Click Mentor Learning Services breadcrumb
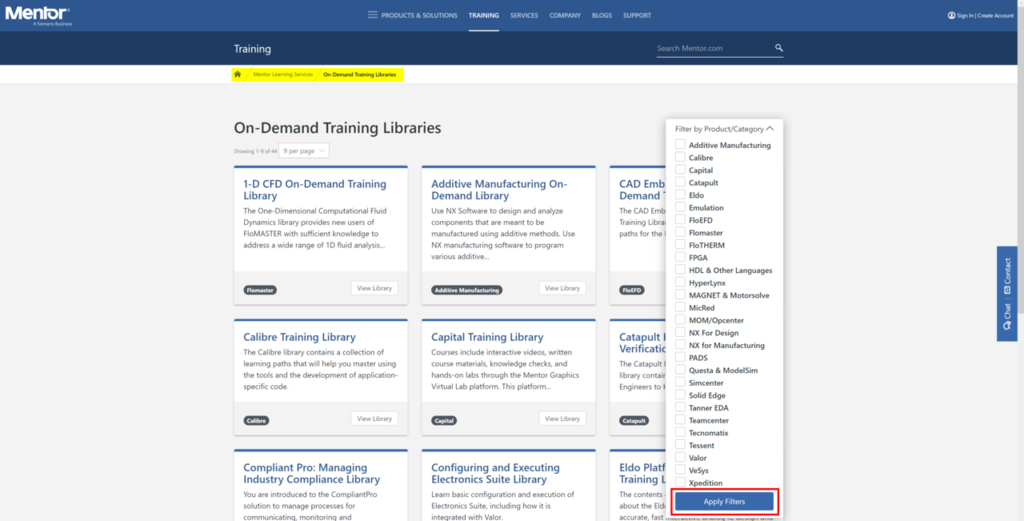Viewport: 1024px width, 521px height. click(283, 74)
